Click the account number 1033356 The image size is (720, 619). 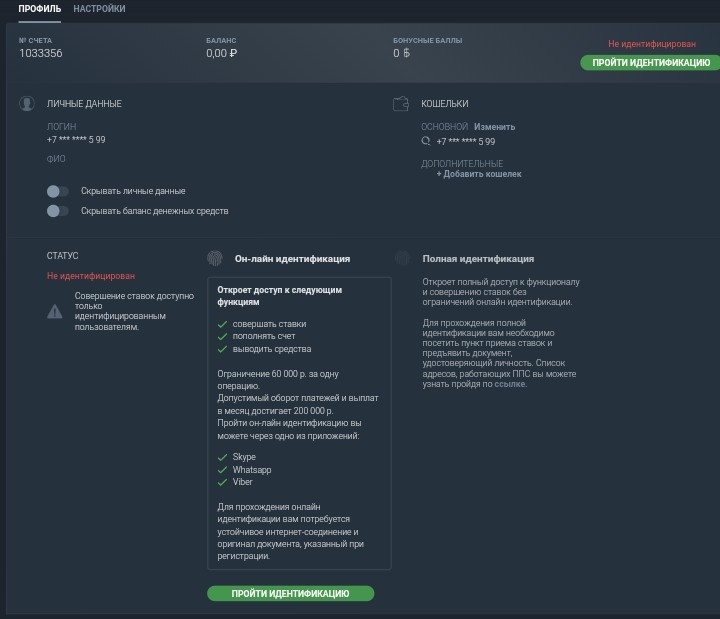[41, 54]
